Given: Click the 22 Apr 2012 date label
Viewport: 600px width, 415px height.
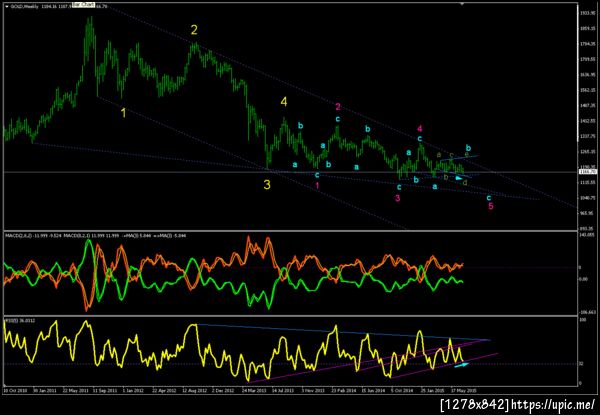Looking at the screenshot, I should pyautogui.click(x=164, y=391).
